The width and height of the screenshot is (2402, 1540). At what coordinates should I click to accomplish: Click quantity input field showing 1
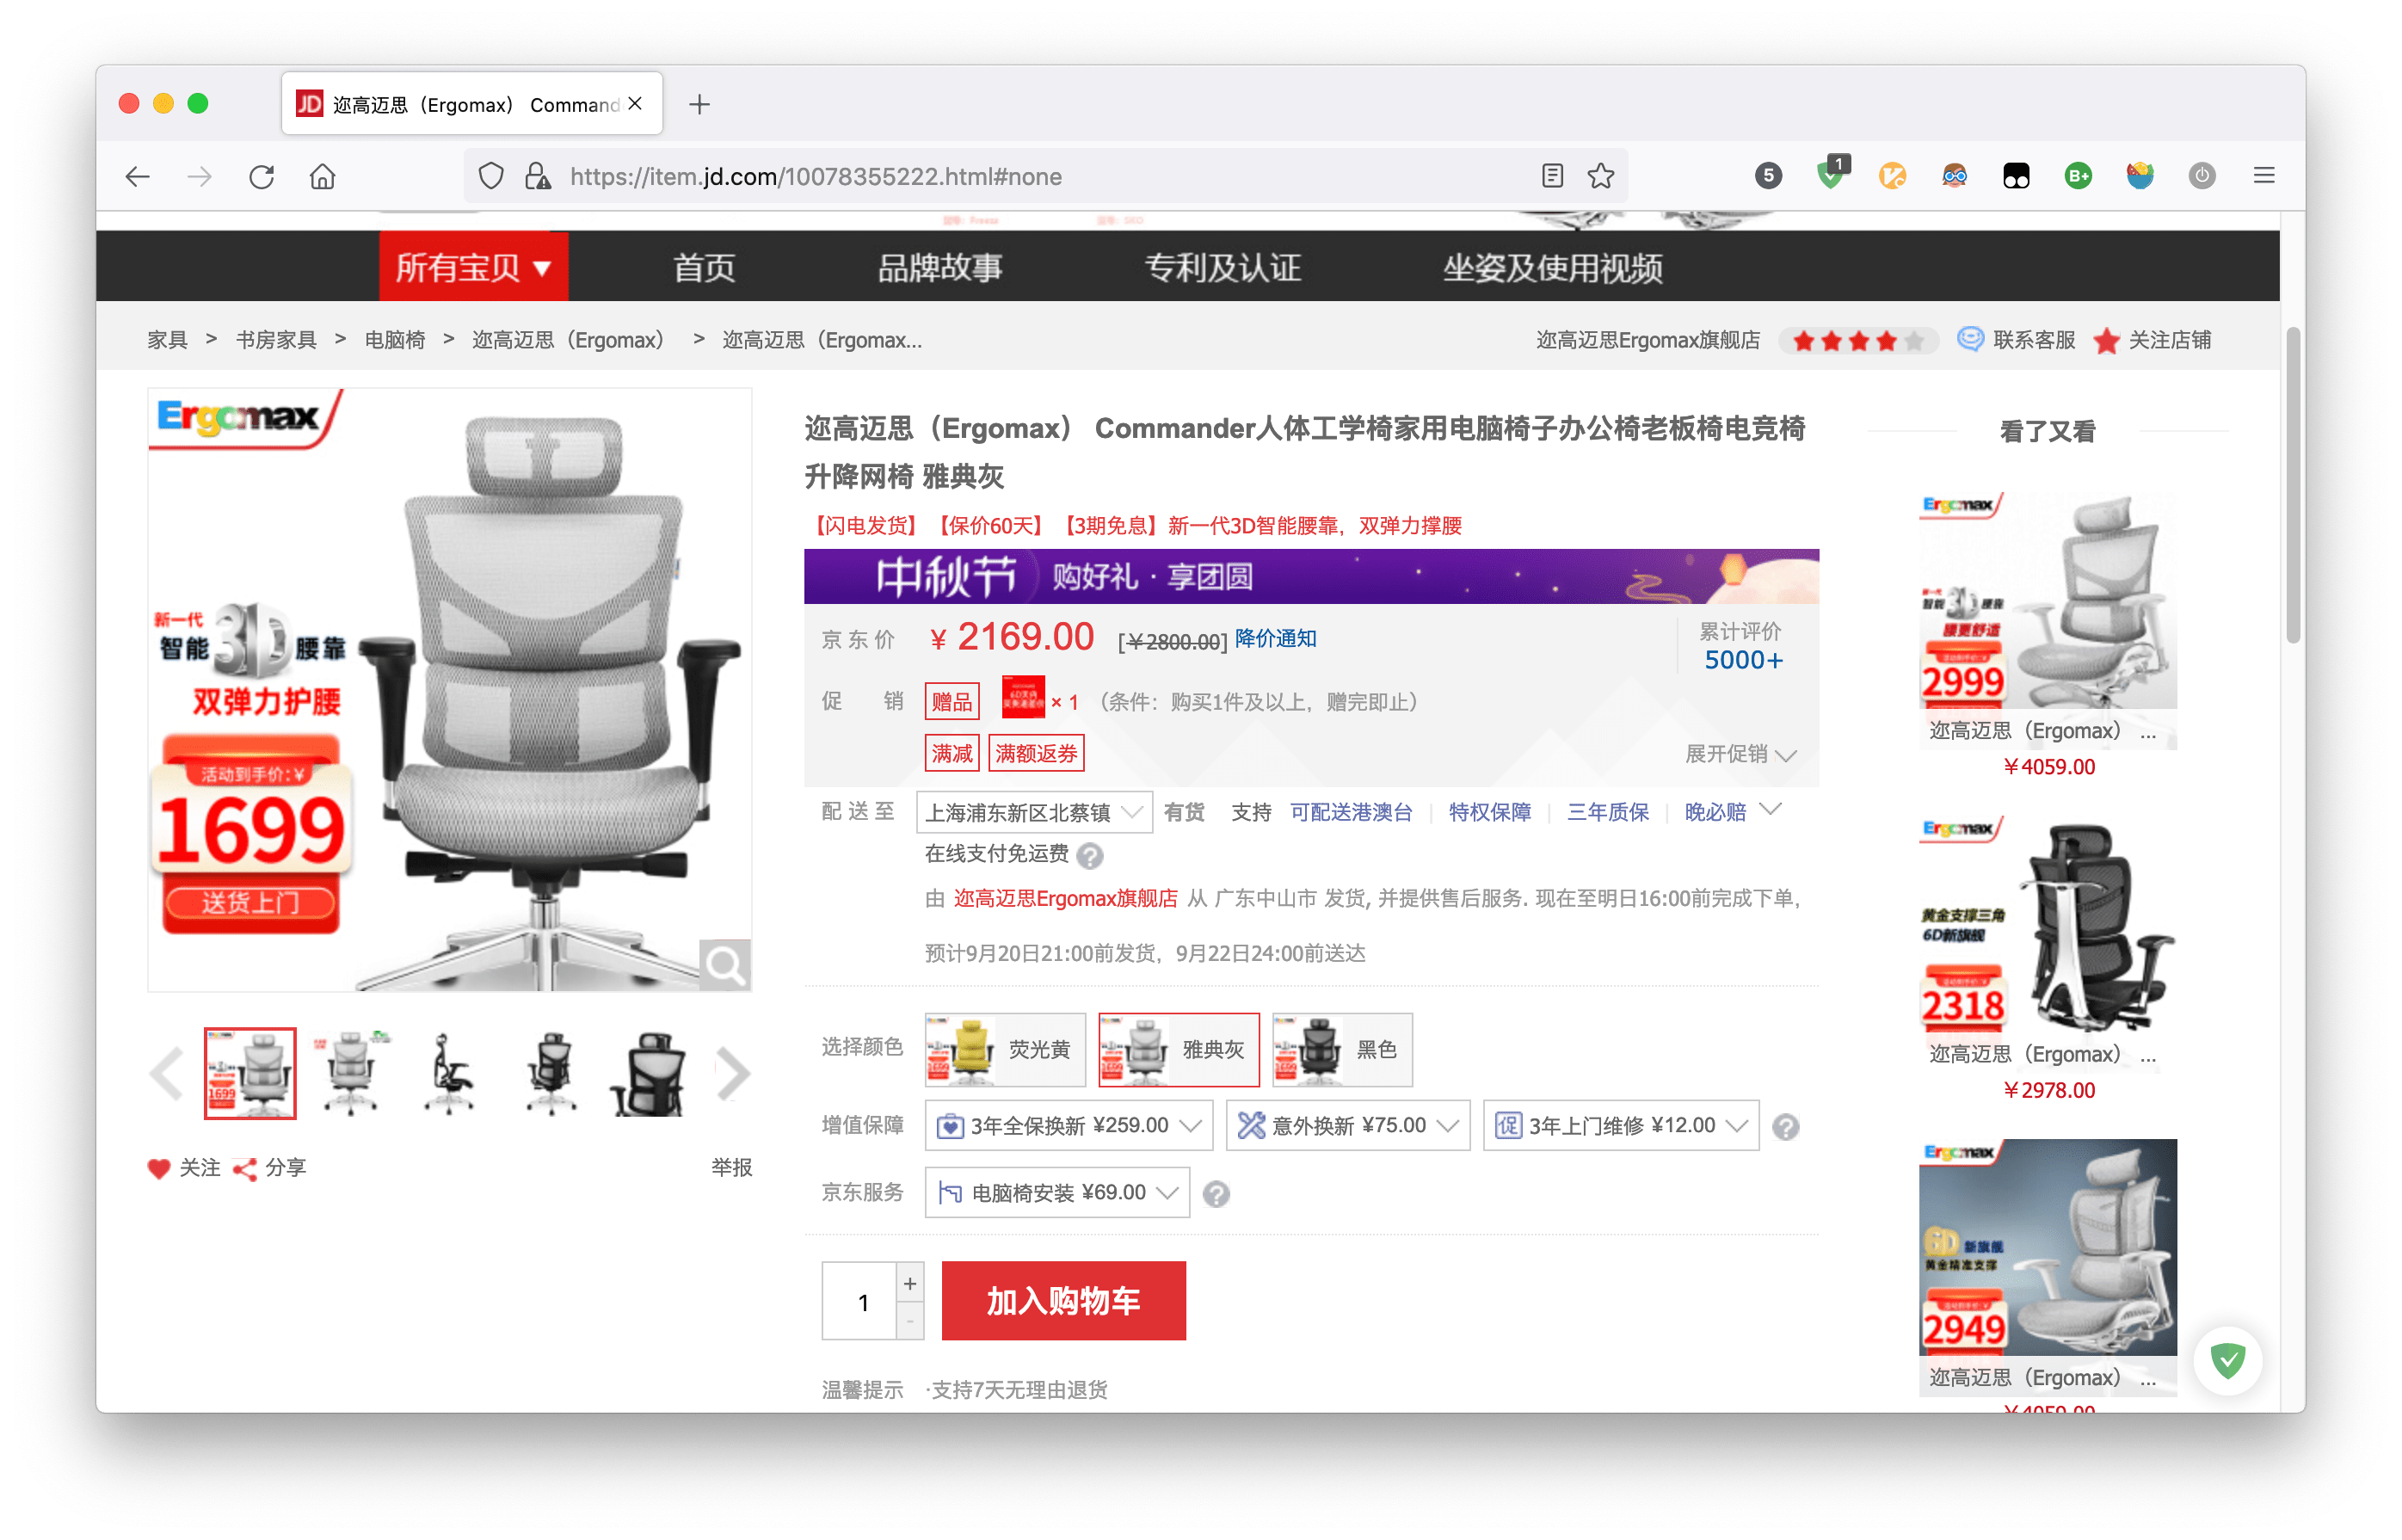click(862, 1302)
